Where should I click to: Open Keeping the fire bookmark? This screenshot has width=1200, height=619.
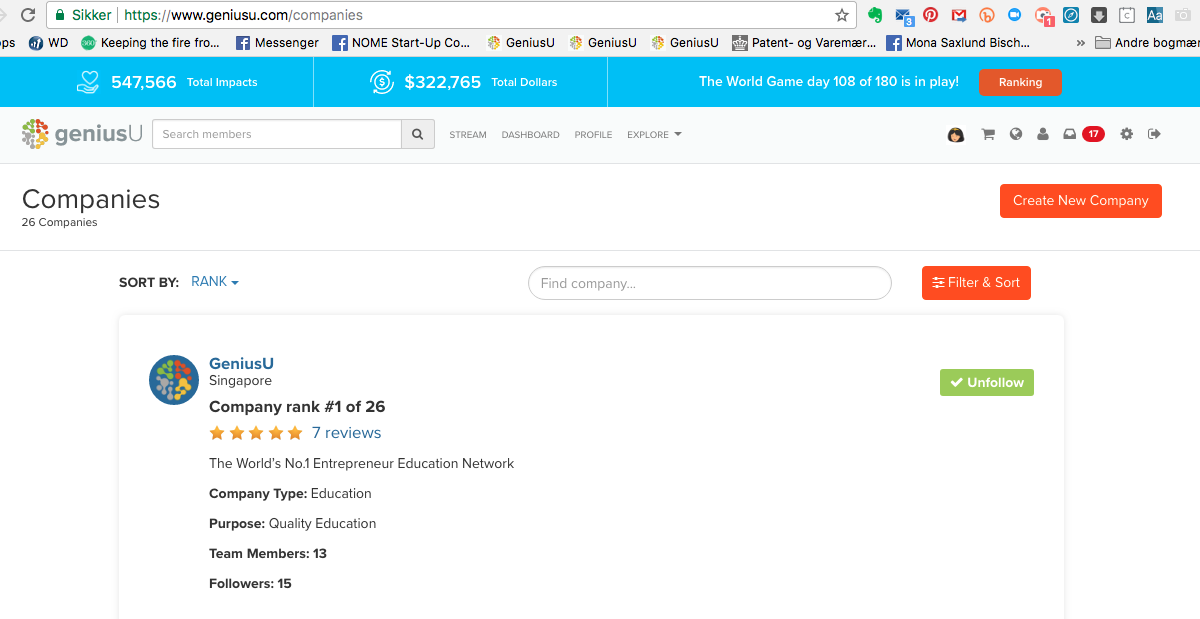[x=150, y=43]
